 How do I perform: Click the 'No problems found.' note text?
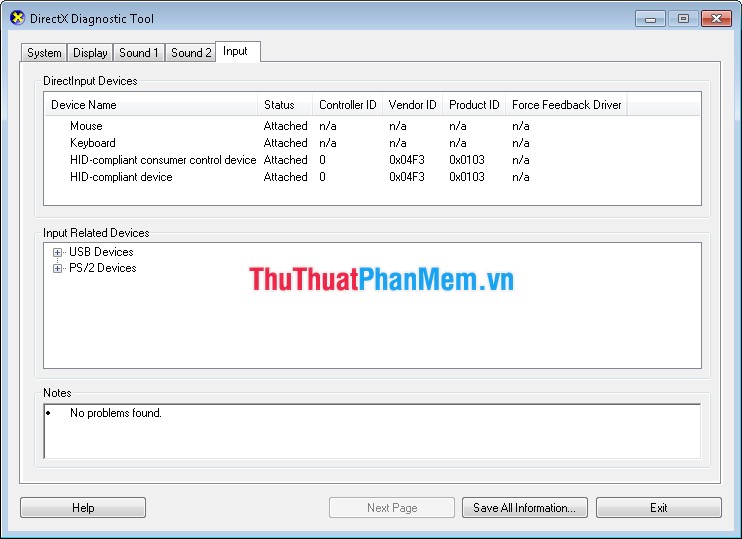coord(116,413)
